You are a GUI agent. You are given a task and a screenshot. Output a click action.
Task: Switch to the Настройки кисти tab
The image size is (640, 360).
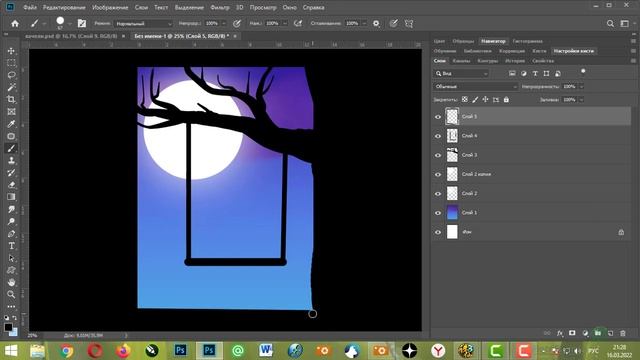573,51
